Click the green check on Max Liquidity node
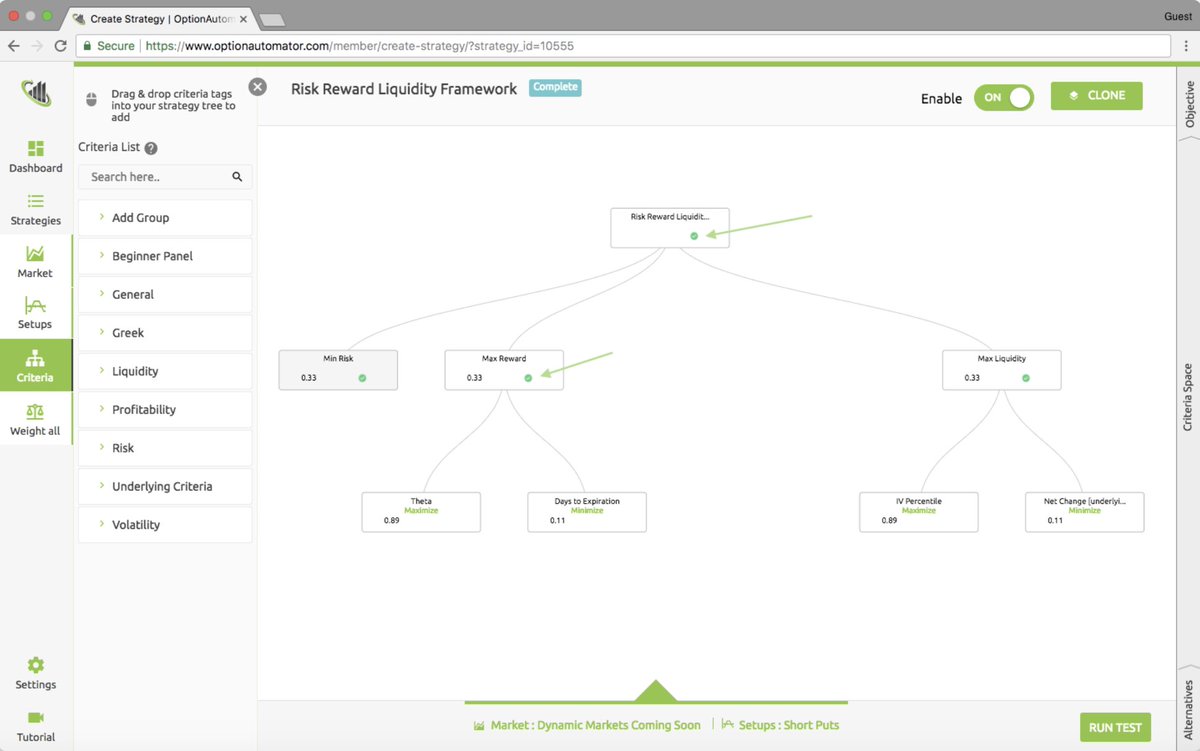This screenshot has width=1200, height=751. point(1025,376)
